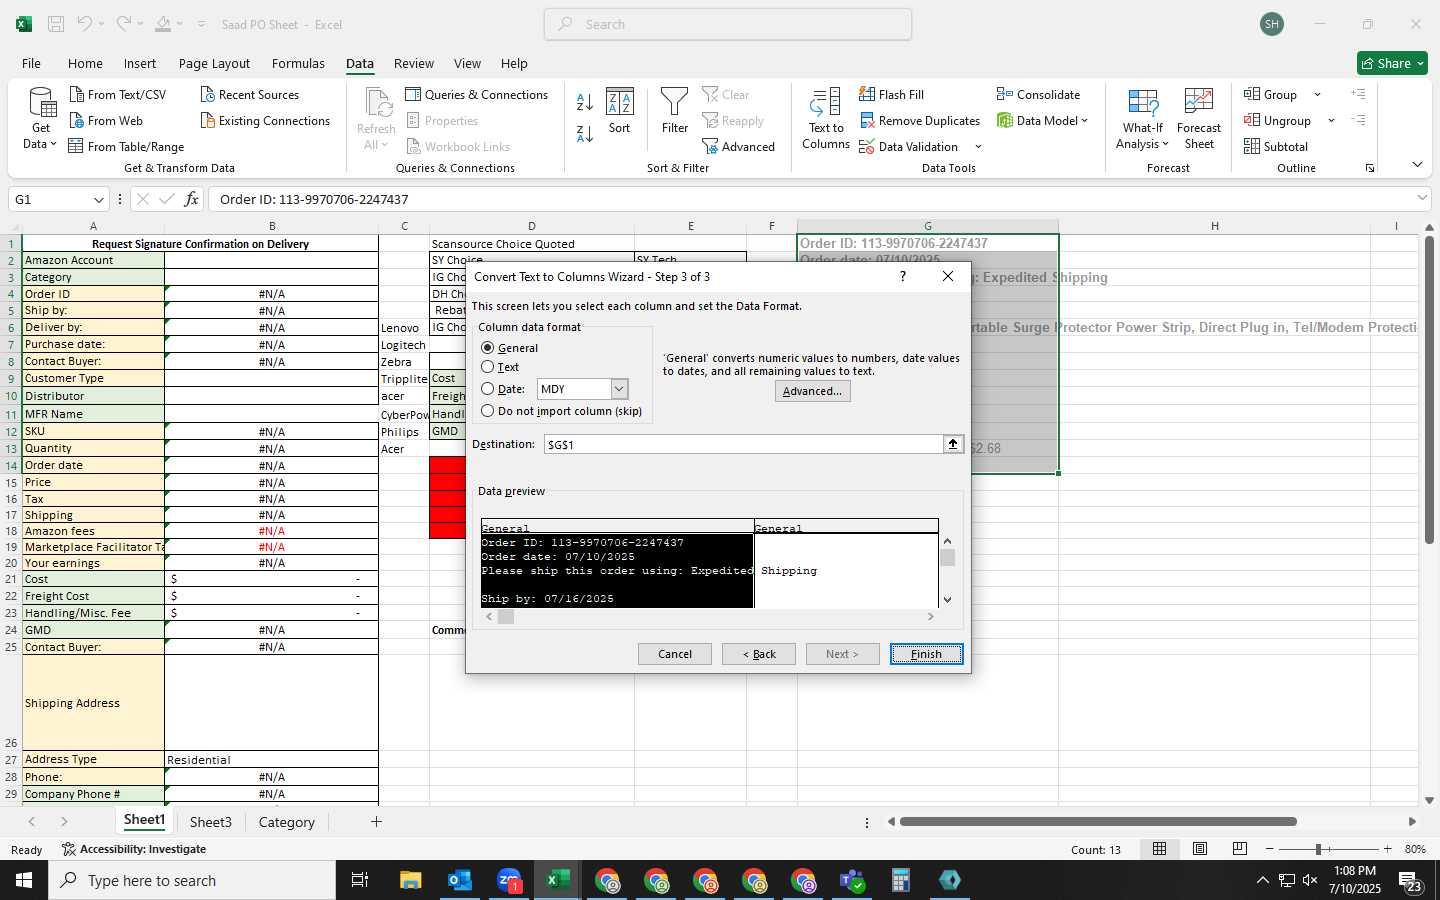Expand the formula bar
This screenshot has width=1440, height=900.
point(1422,199)
